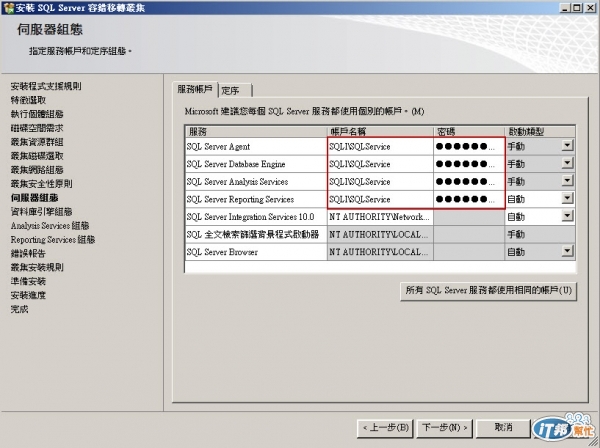
Task: Proceed with 下一步(N) button
Action: click(445, 428)
